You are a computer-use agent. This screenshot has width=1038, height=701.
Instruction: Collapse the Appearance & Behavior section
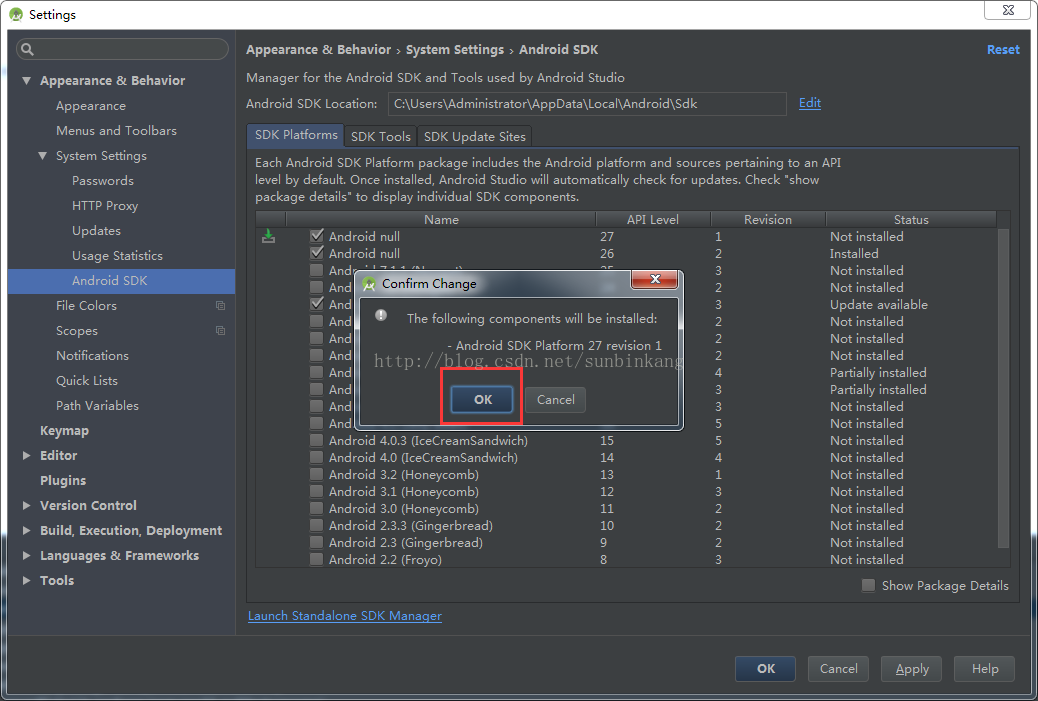coord(26,80)
